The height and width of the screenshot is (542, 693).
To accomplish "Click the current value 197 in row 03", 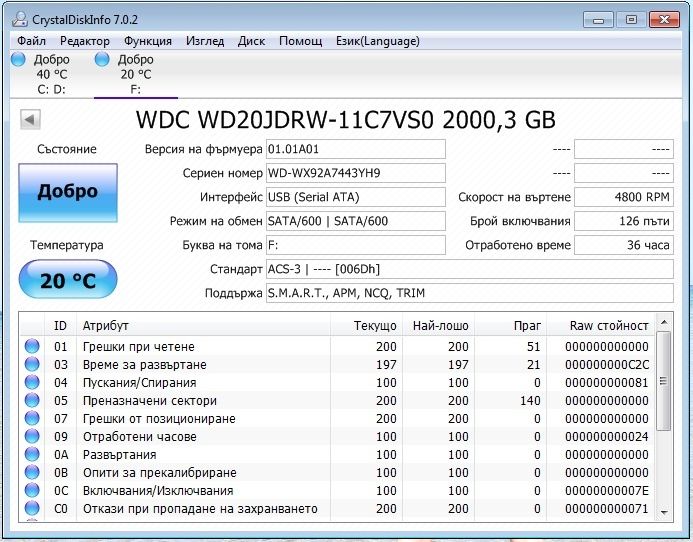I will [386, 365].
